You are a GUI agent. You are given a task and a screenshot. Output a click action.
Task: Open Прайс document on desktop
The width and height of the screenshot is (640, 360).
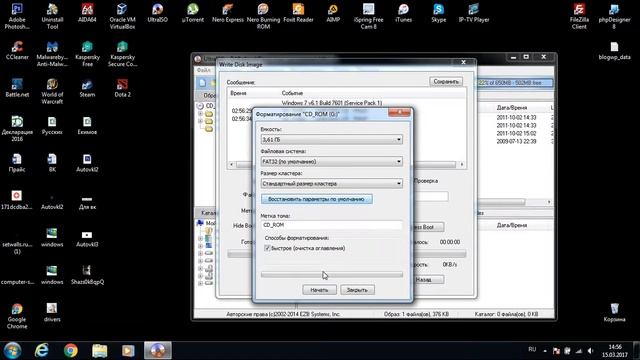17,162
